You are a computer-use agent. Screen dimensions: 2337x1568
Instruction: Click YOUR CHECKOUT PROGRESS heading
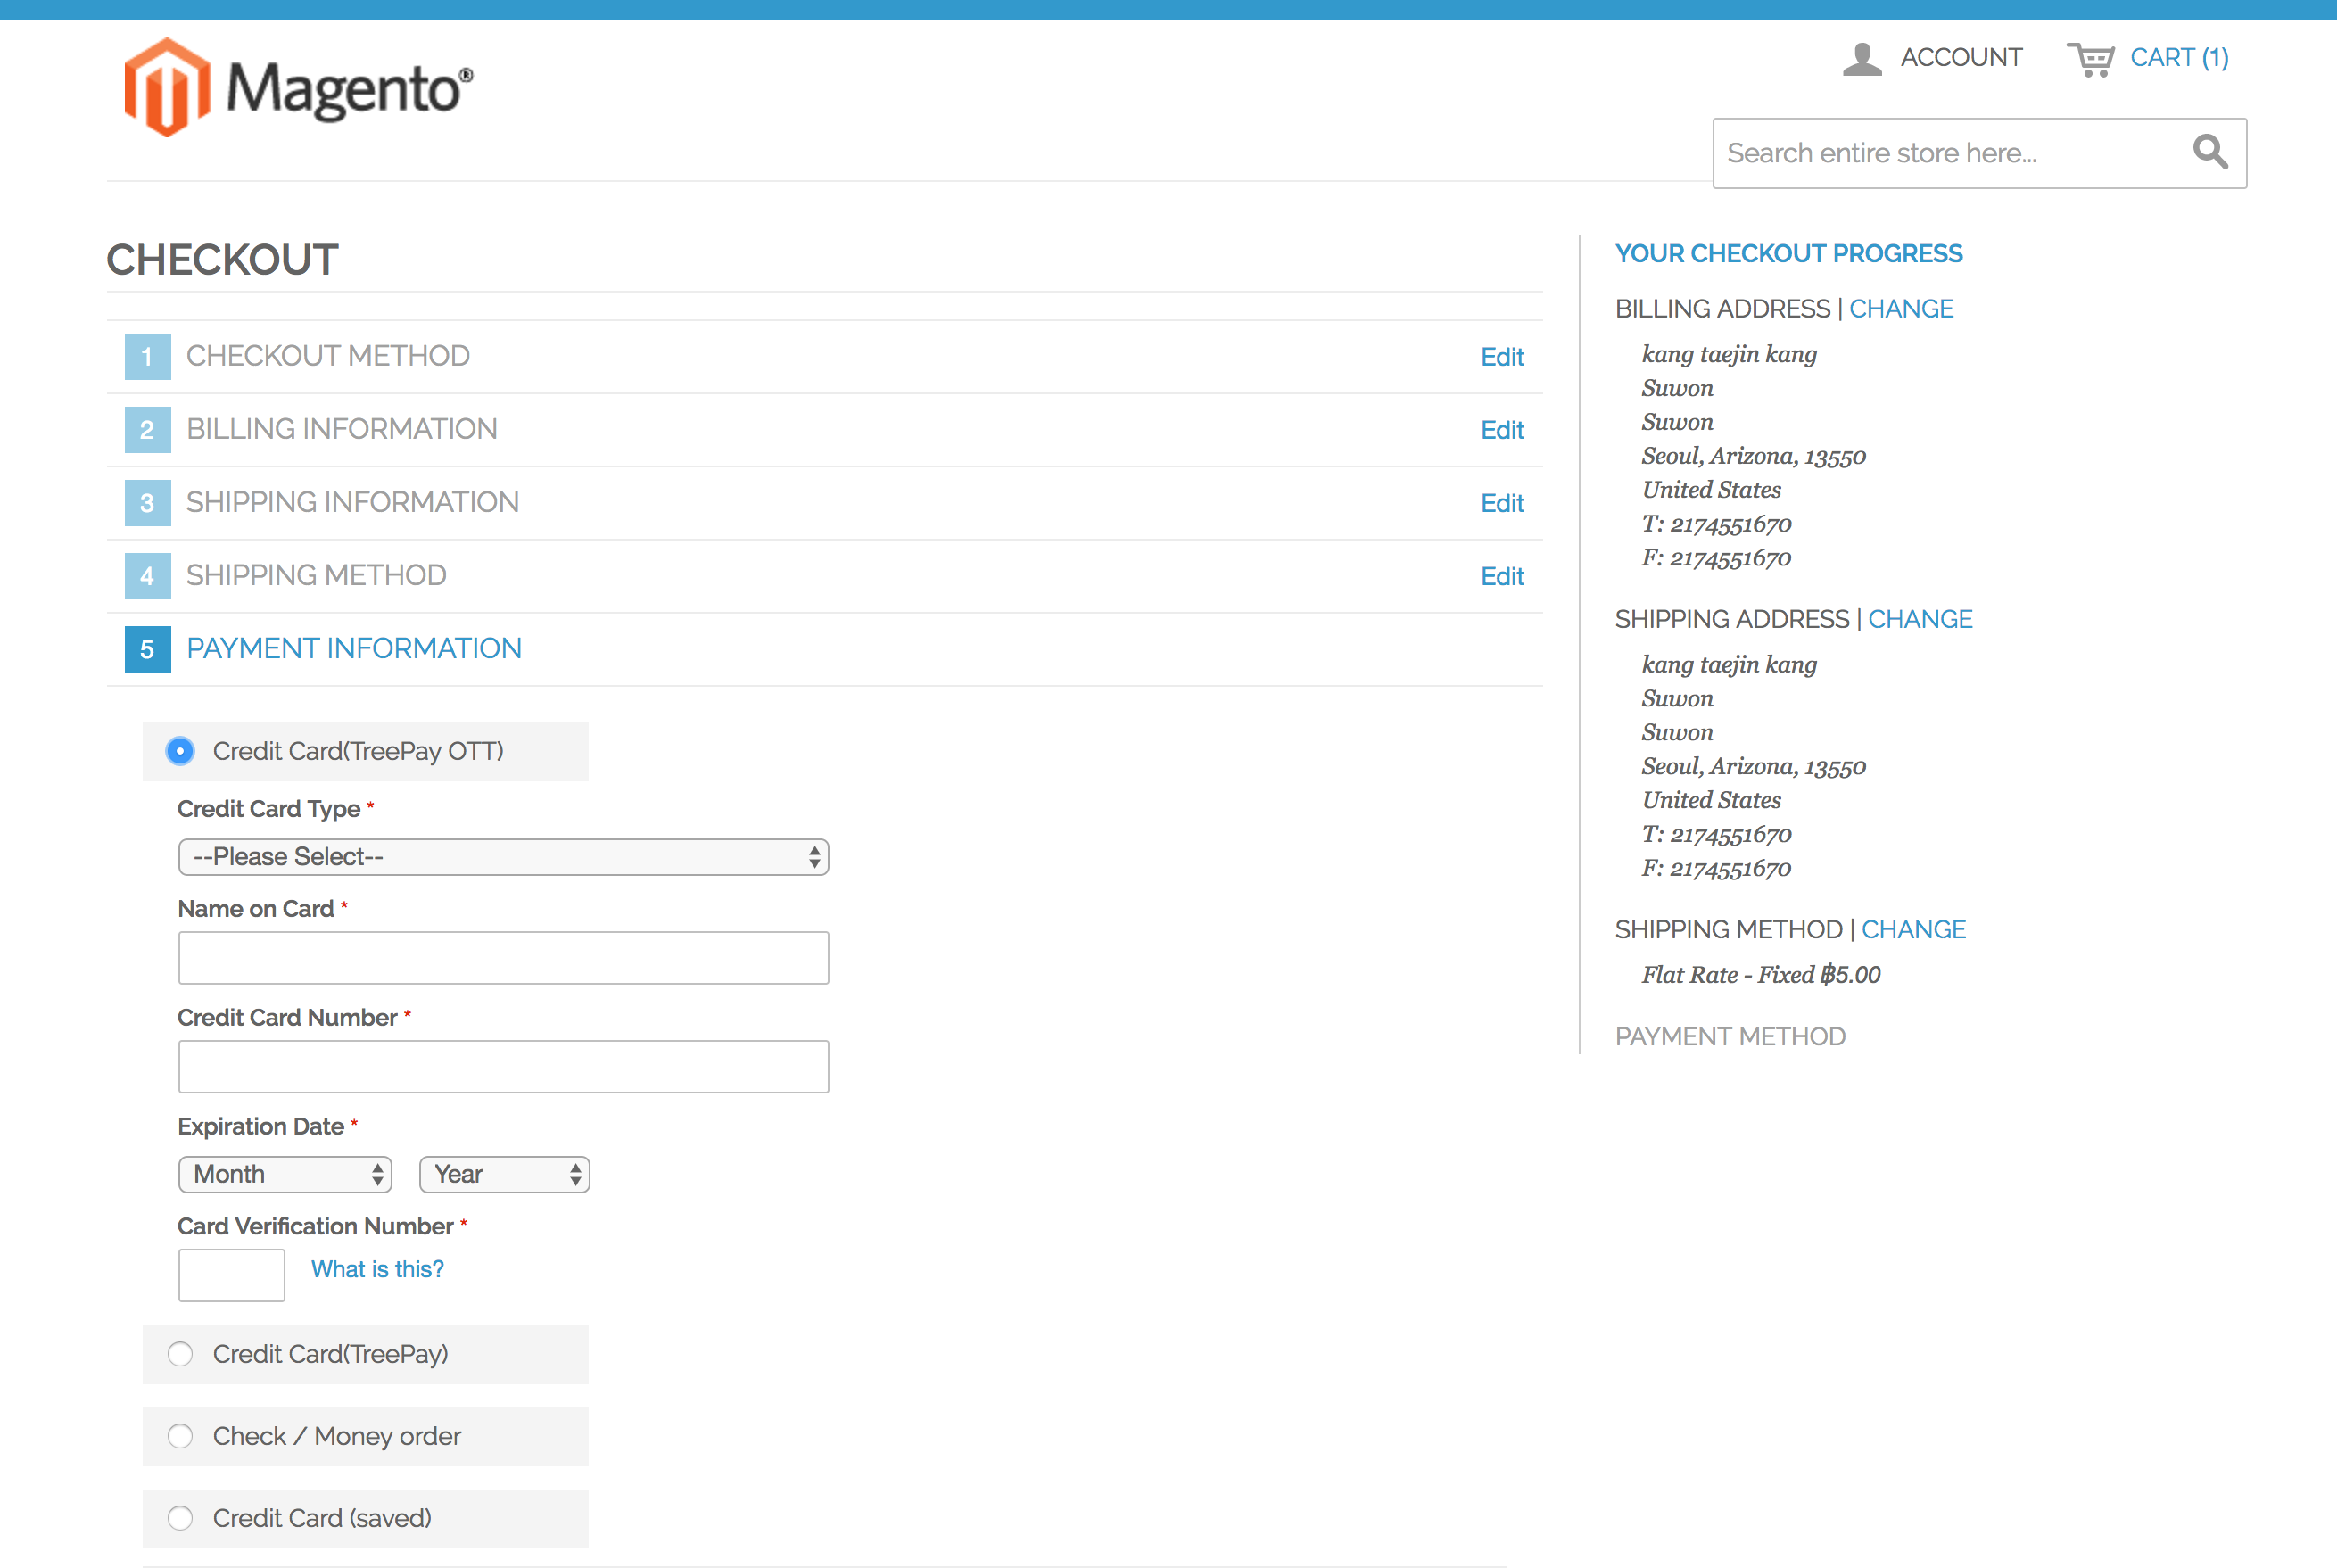[1789, 253]
